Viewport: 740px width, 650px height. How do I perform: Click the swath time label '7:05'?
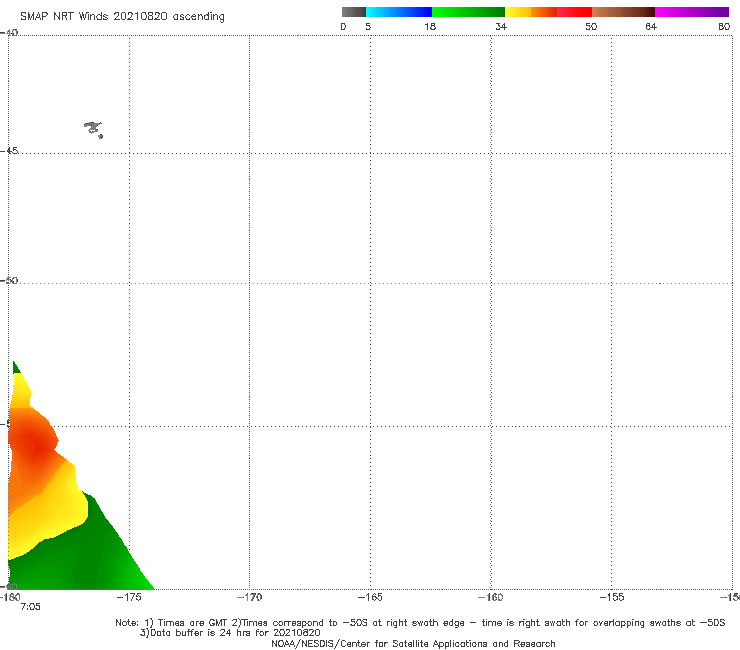click(x=30, y=607)
